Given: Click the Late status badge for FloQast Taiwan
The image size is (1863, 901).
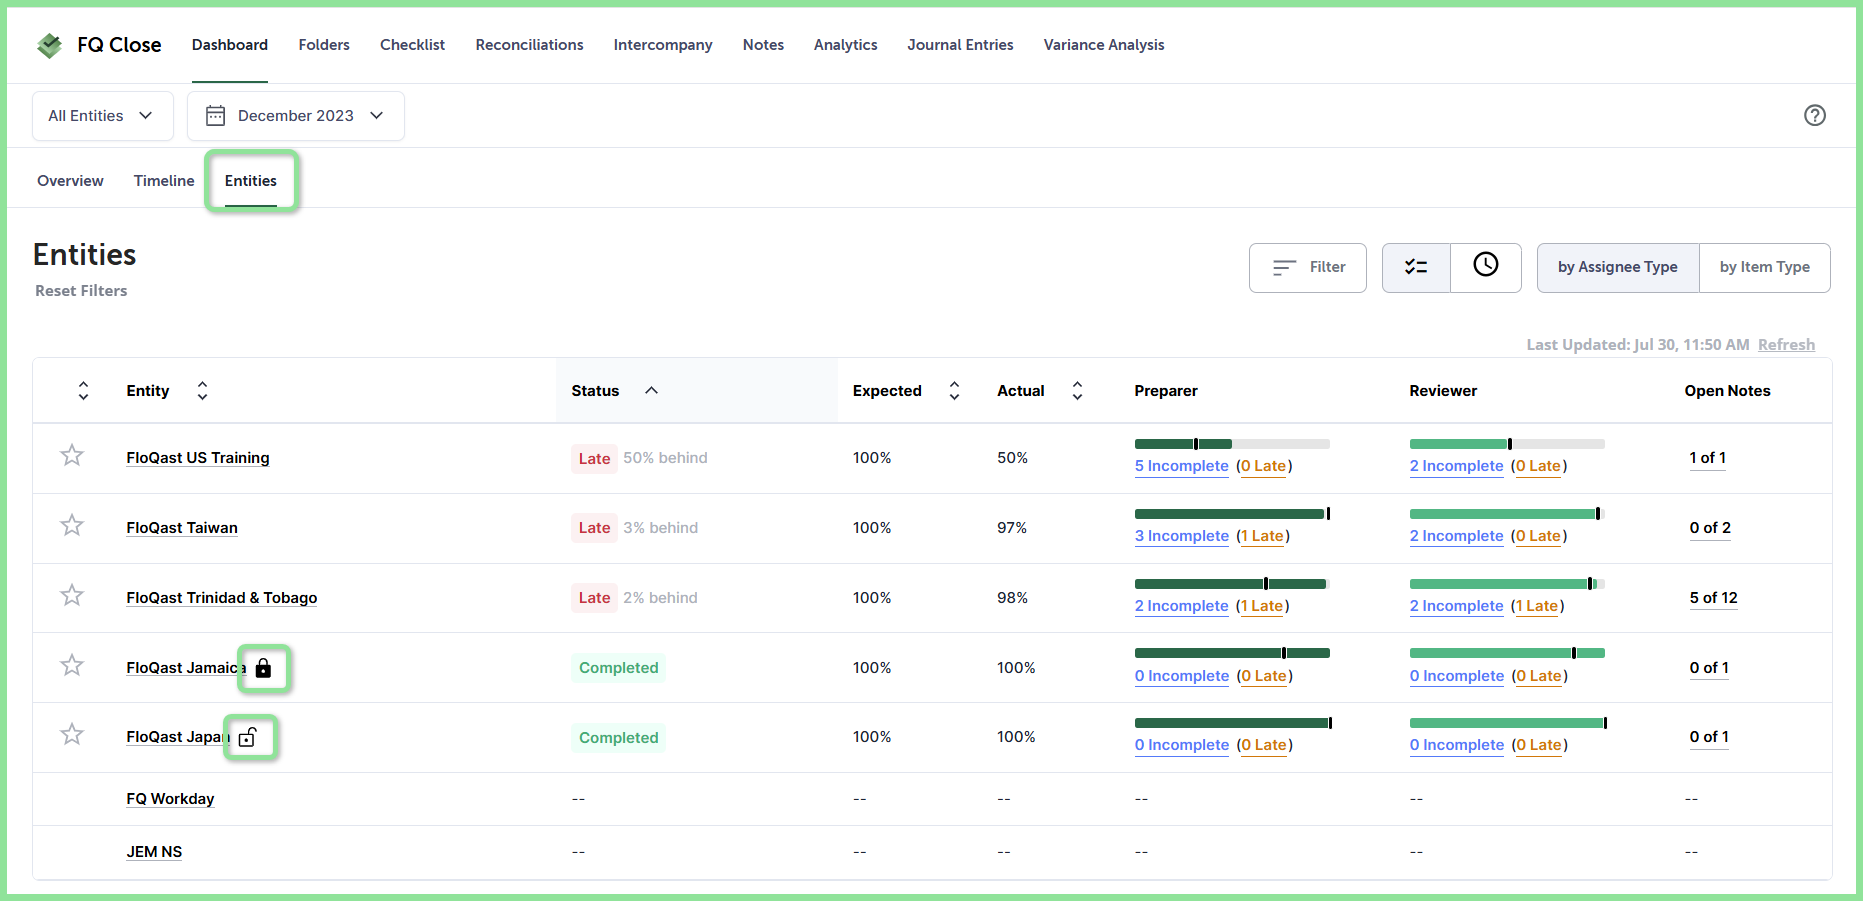Looking at the screenshot, I should [594, 528].
